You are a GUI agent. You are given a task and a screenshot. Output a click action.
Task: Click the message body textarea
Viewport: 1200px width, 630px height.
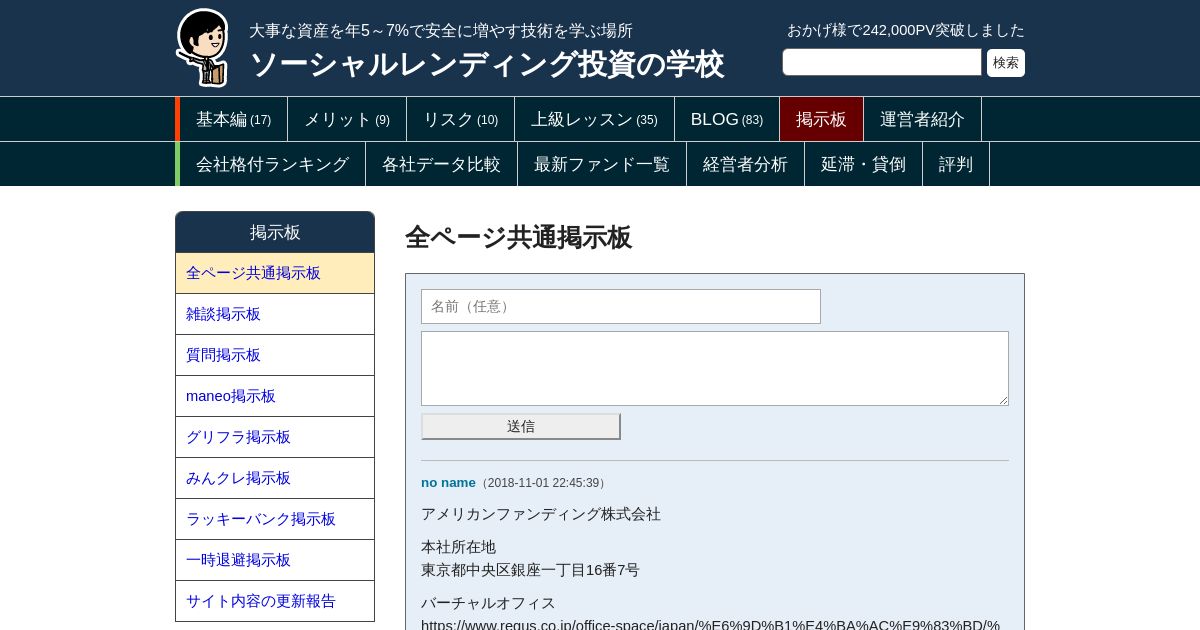click(715, 368)
